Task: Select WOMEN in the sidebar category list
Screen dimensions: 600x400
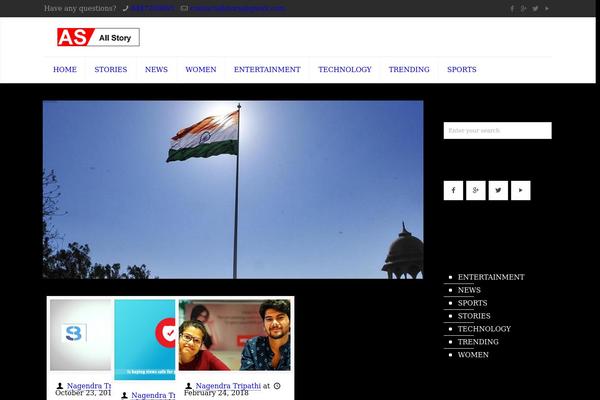Action: tap(473, 355)
